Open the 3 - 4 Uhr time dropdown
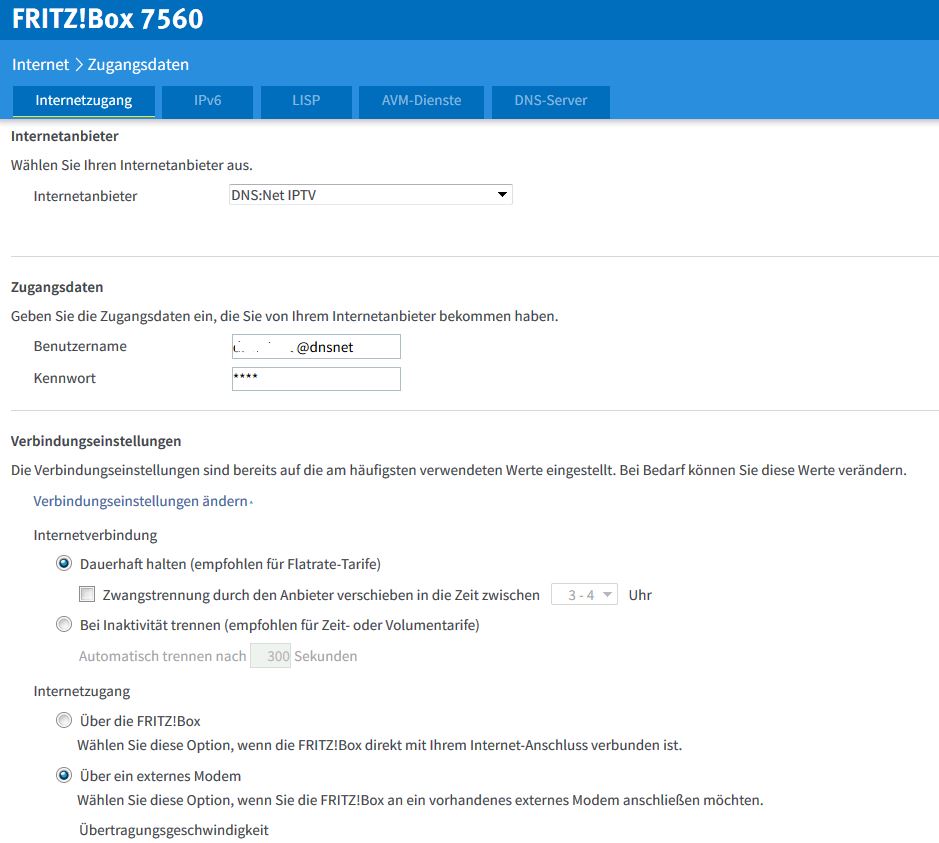Viewport: 939px width, 843px height. (584, 595)
